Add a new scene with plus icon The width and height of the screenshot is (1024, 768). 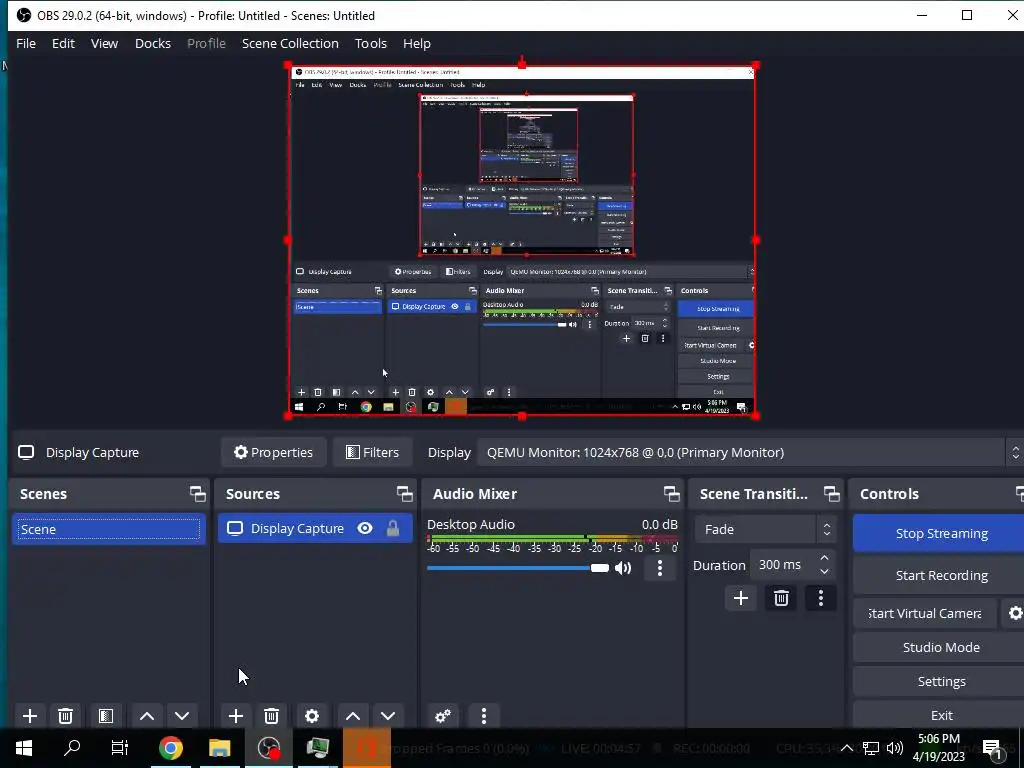click(x=29, y=716)
